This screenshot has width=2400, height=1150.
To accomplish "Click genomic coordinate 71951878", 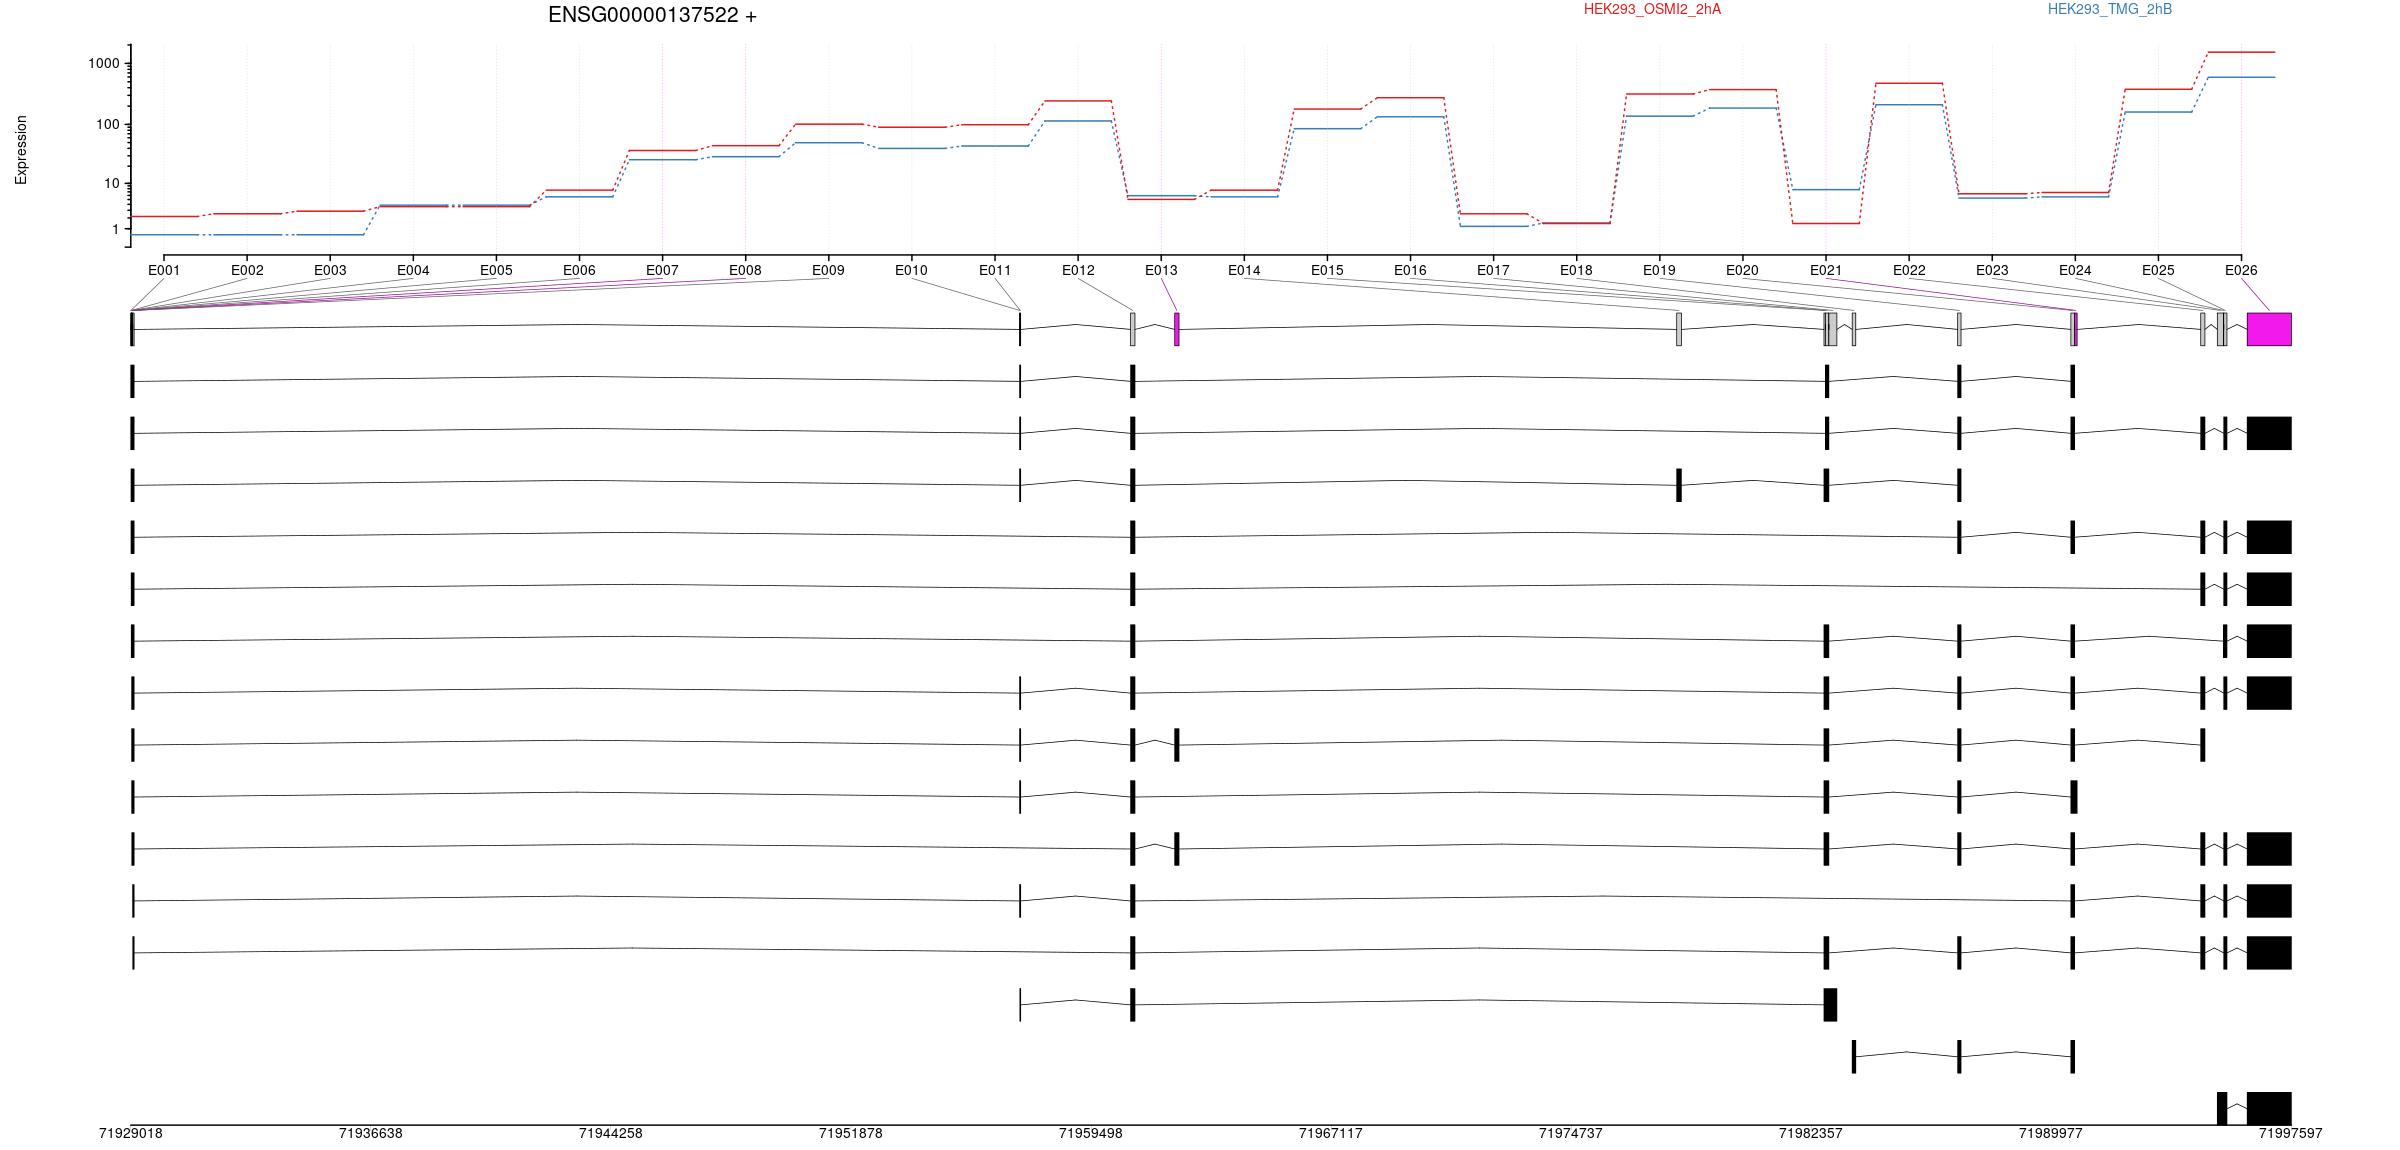I will pos(851,1133).
